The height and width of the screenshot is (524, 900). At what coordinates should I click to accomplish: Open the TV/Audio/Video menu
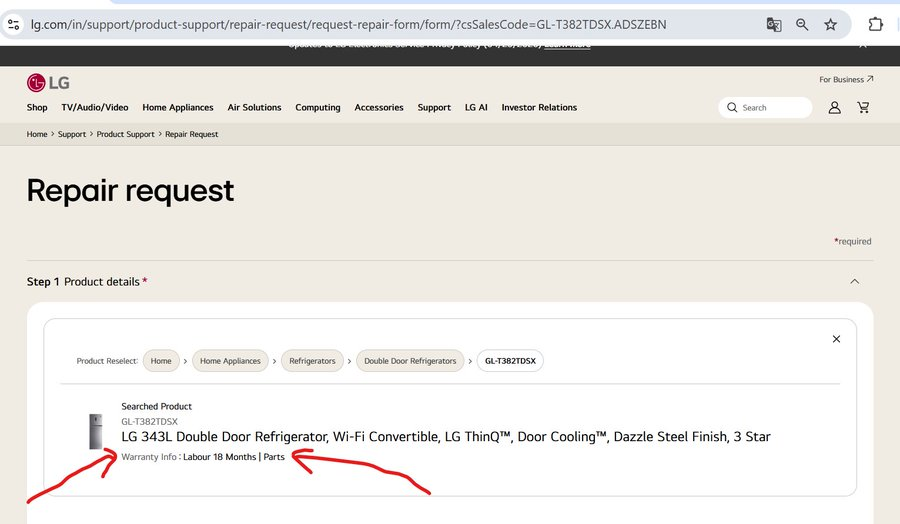pos(95,107)
